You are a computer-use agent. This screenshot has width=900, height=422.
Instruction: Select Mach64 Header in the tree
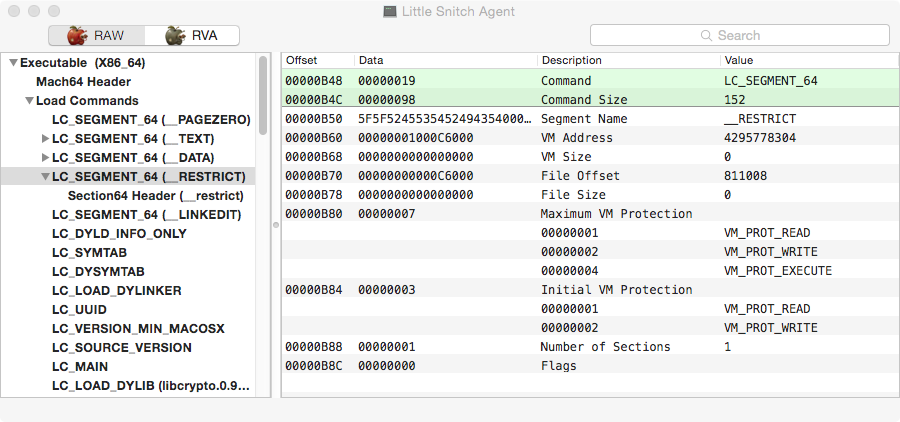point(83,82)
